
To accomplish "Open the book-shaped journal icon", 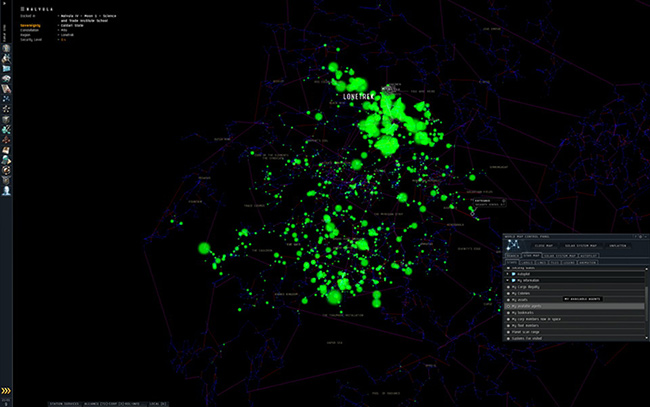I will tap(6, 150).
